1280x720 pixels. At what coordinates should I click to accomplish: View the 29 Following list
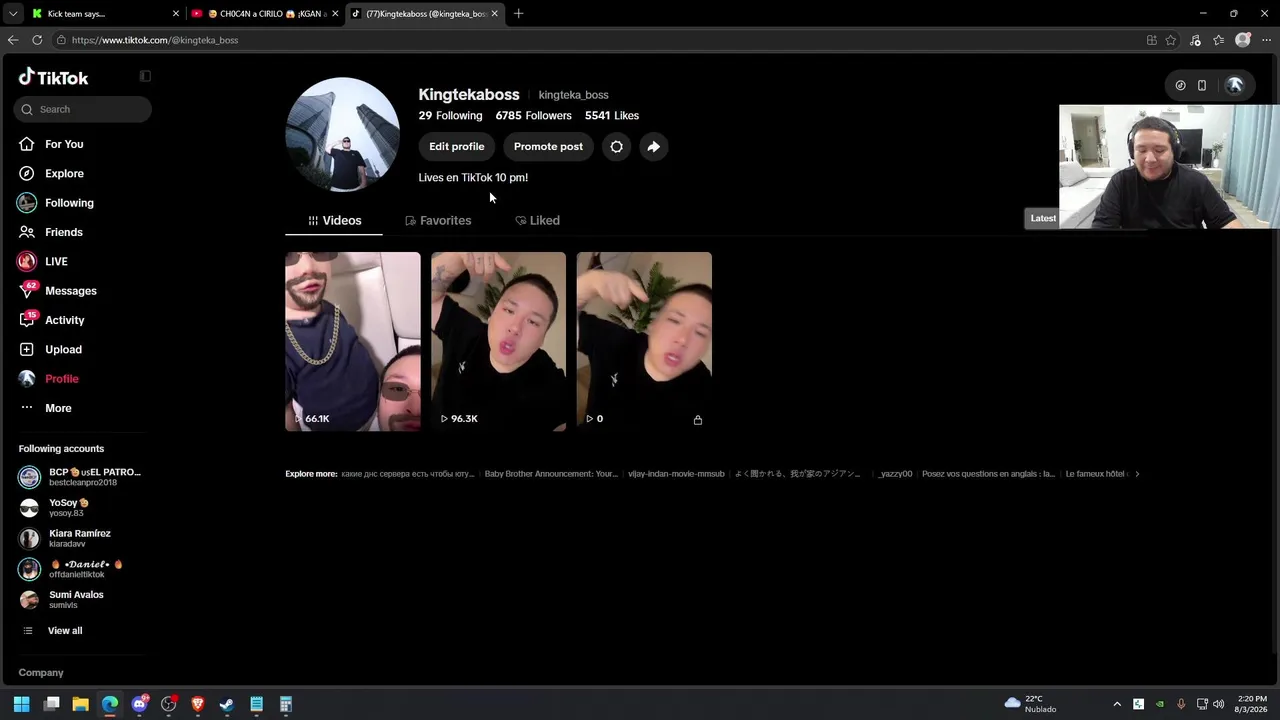coord(450,116)
